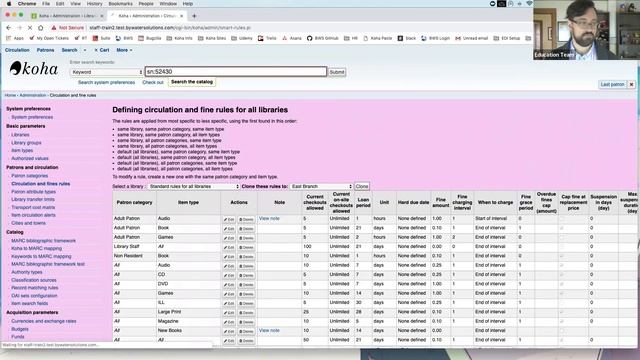Open the Trello bookmark

coord(267,38)
